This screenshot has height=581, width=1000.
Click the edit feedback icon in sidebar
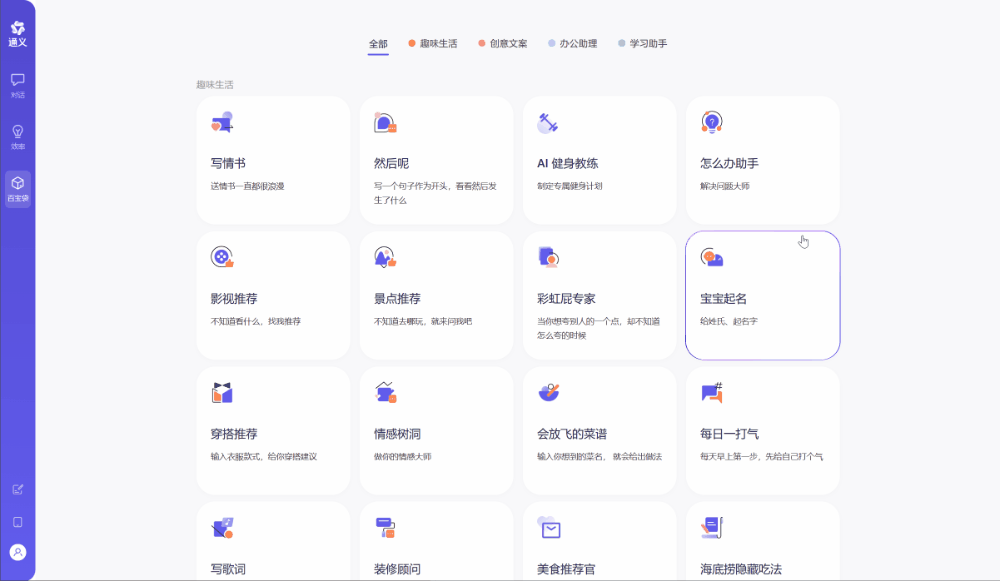coord(17,489)
